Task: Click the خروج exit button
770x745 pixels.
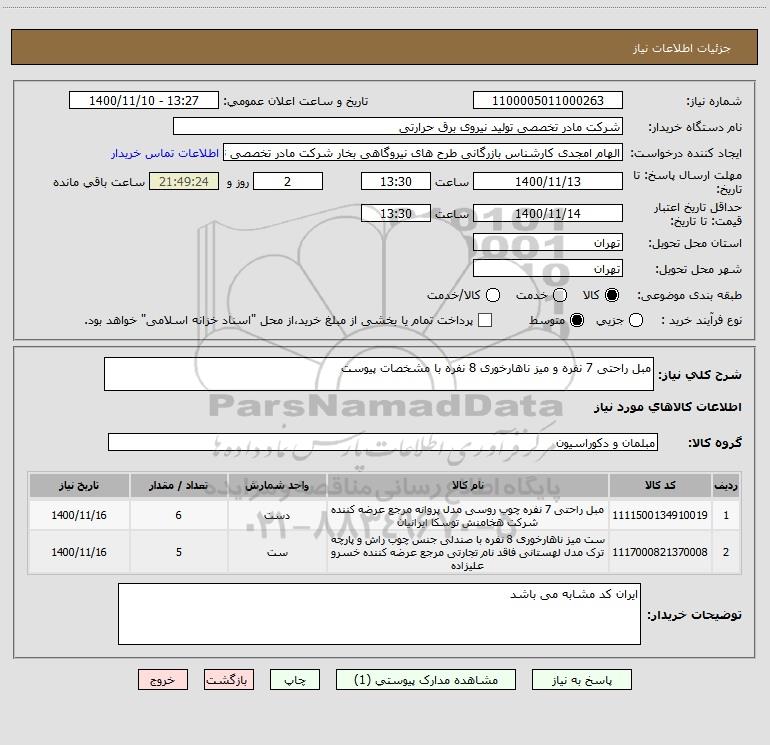Action: click(163, 680)
